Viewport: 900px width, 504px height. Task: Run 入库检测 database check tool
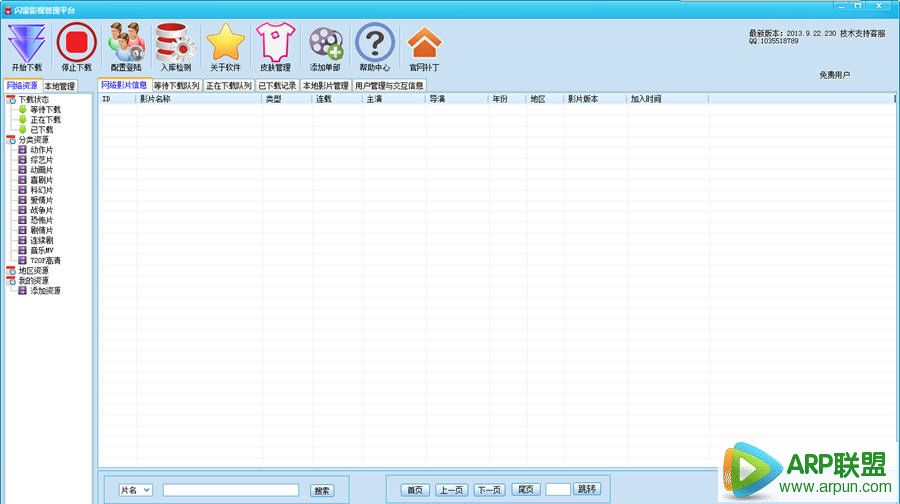176,44
